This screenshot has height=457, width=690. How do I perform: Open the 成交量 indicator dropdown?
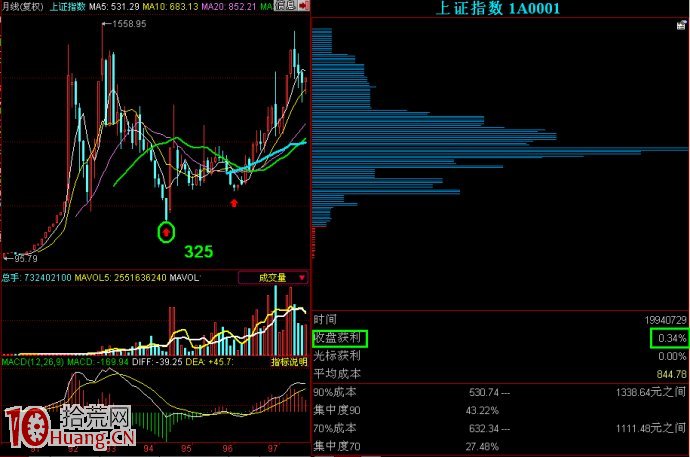(x=273, y=278)
